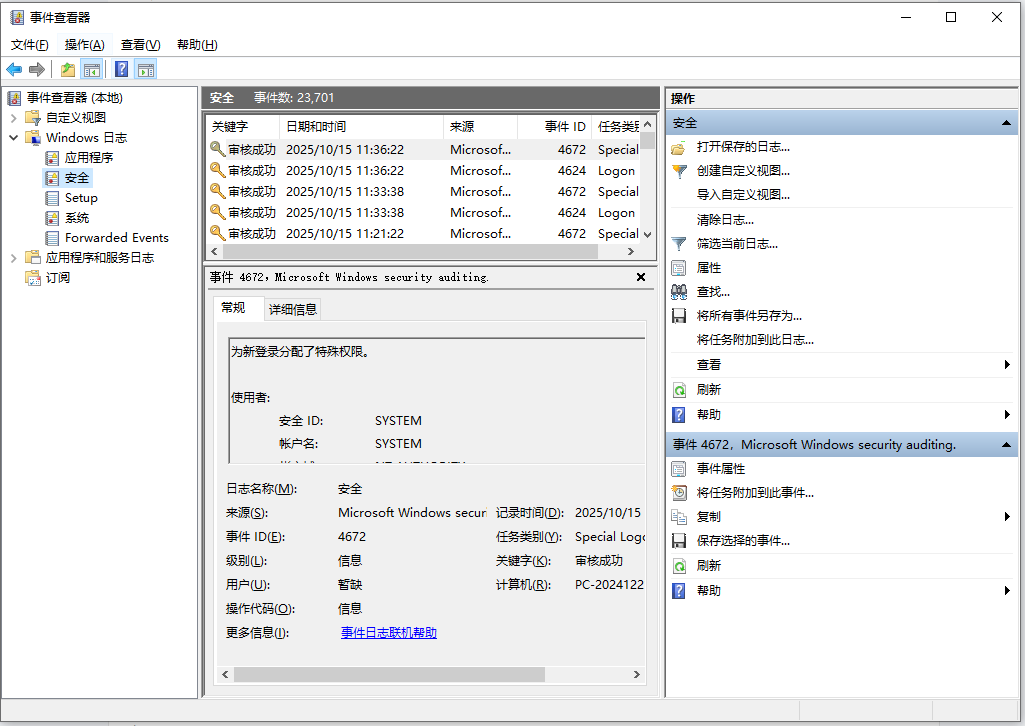
Task: Click the Forward arrow toolbar icon
Action: (37, 69)
